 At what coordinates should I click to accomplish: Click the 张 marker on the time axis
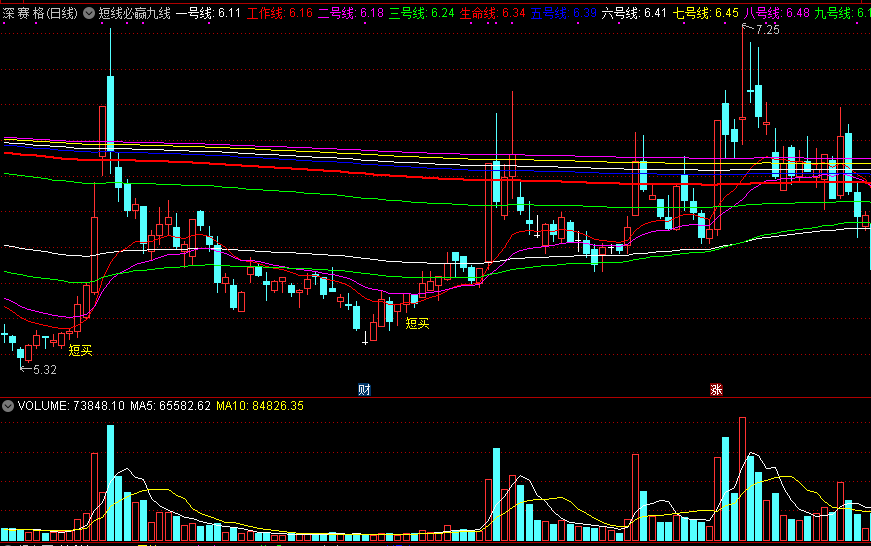(716, 389)
